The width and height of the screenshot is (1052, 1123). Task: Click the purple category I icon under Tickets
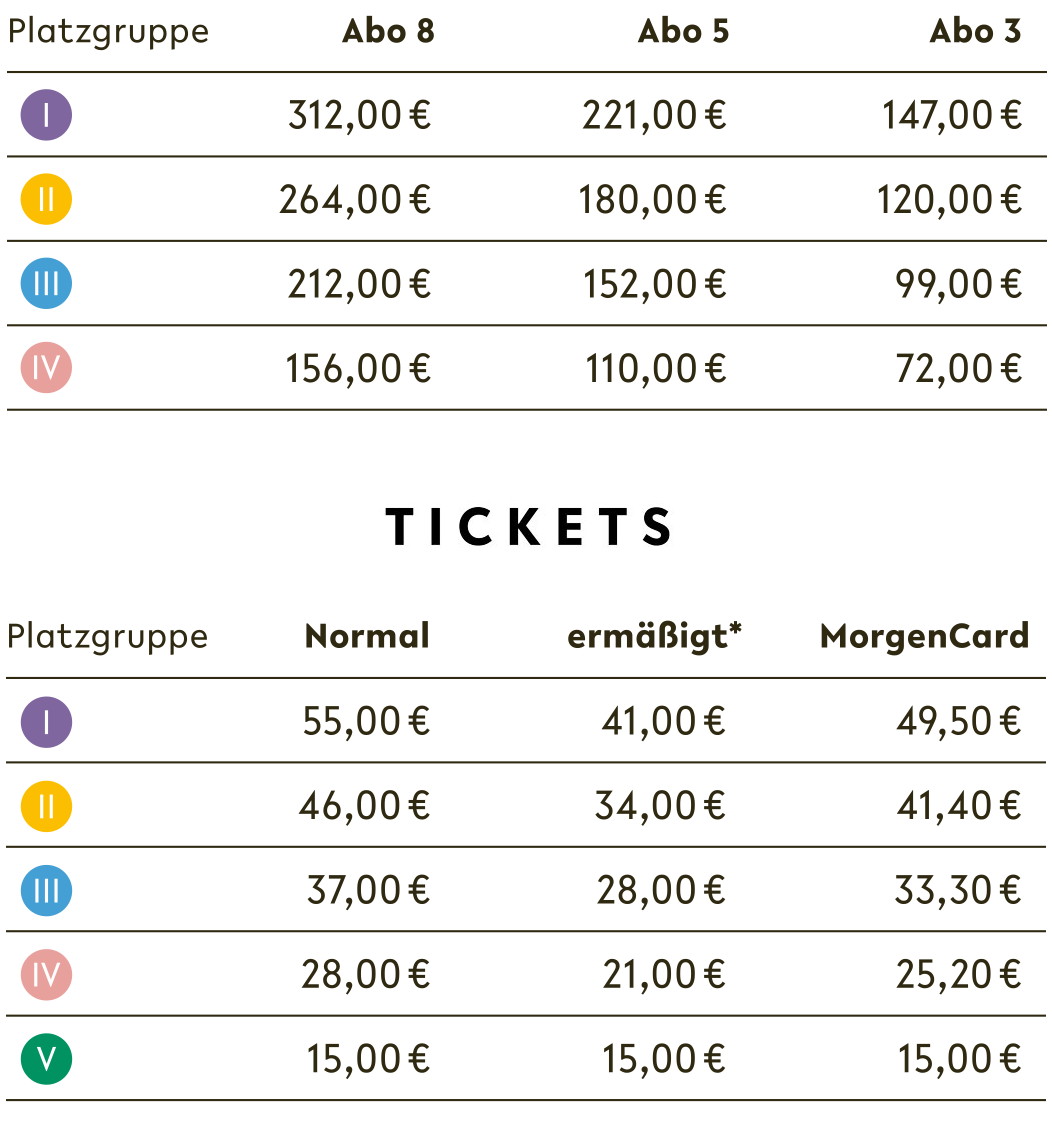[46, 721]
